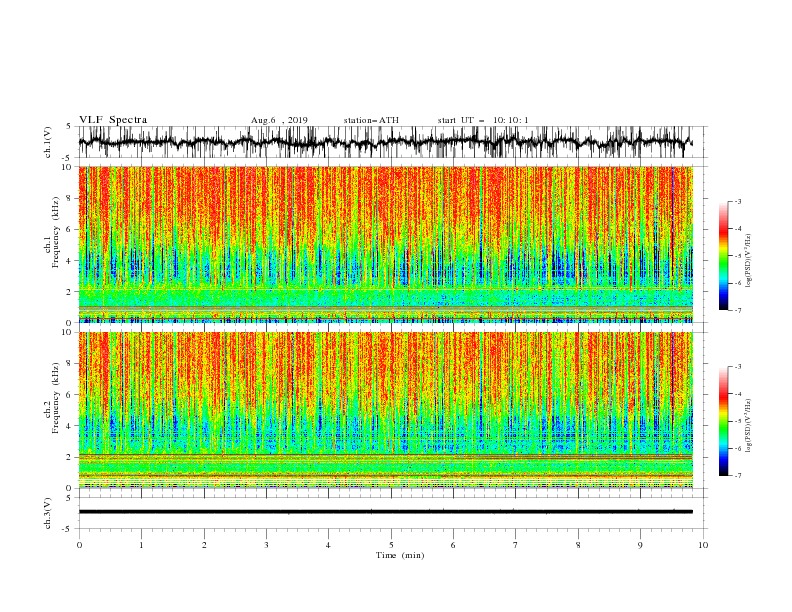
Task: Click the time axis tick label '3'
Action: click(266, 545)
